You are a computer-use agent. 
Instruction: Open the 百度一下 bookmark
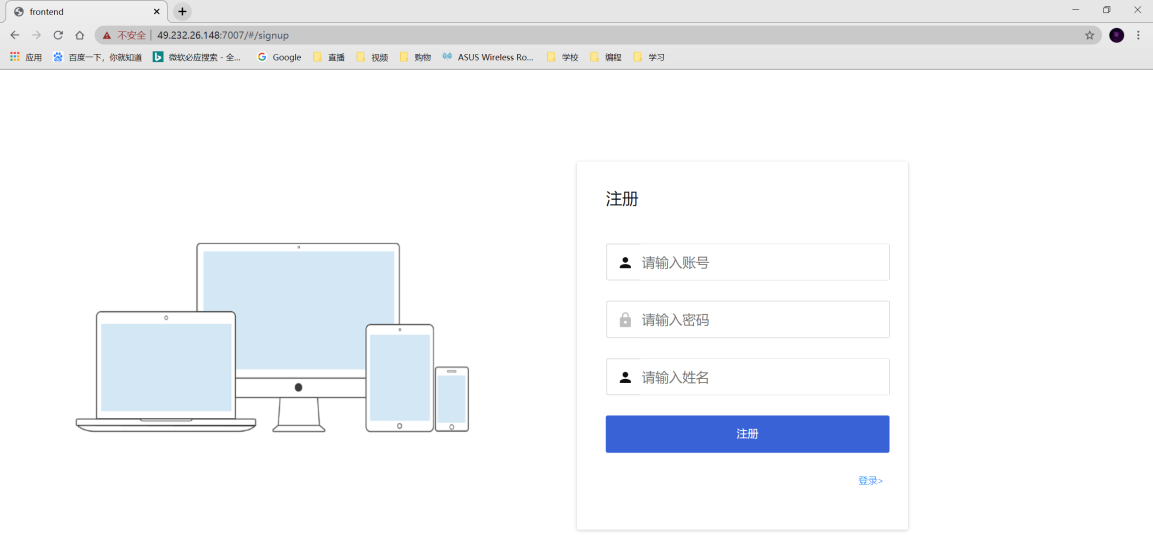pyautogui.click(x=97, y=57)
